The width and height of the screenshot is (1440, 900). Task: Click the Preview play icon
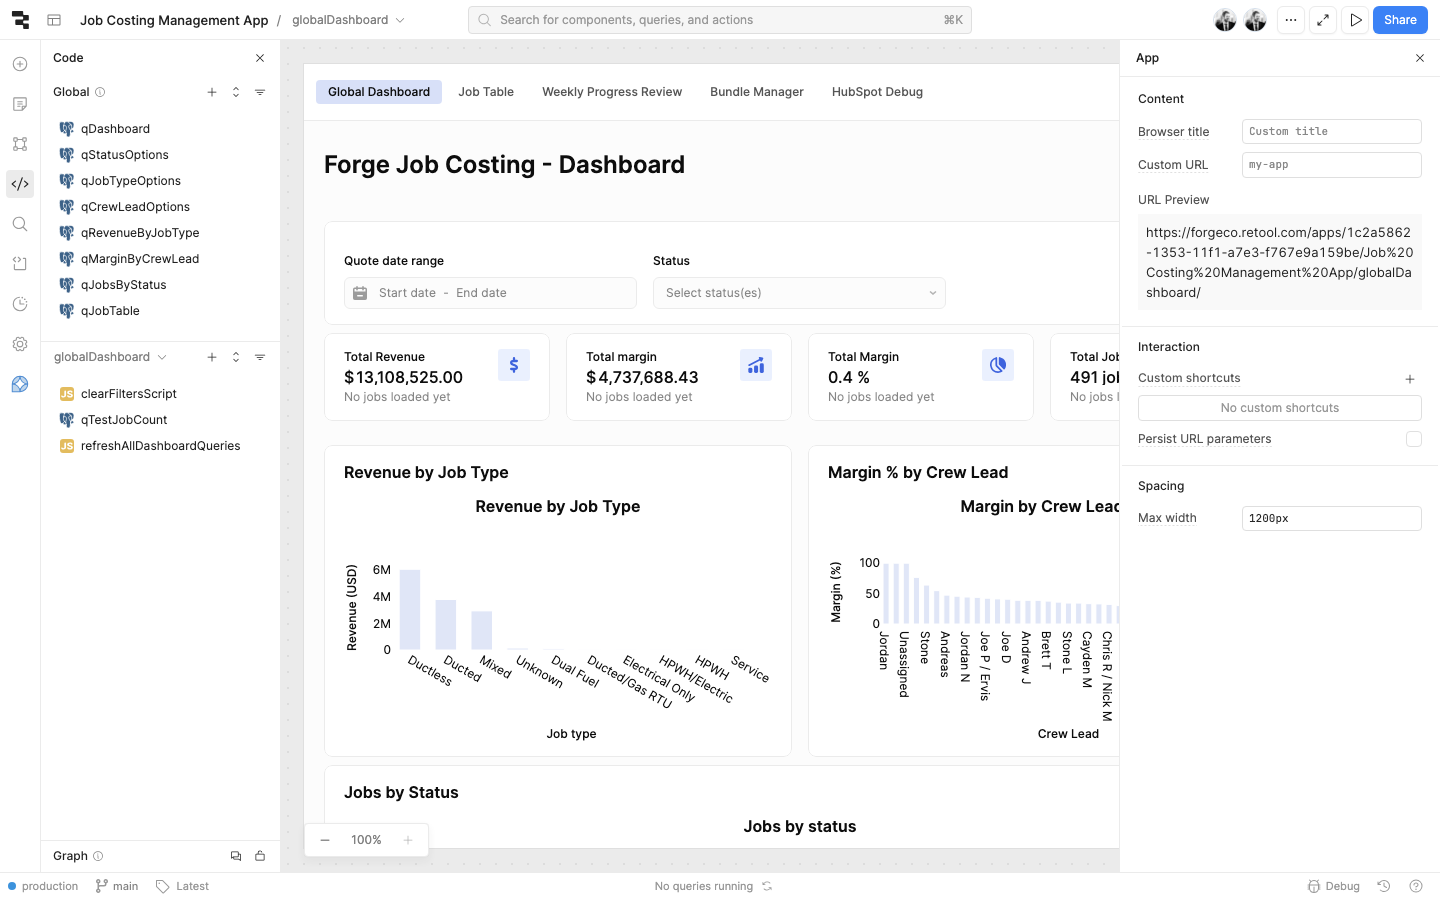1355,20
